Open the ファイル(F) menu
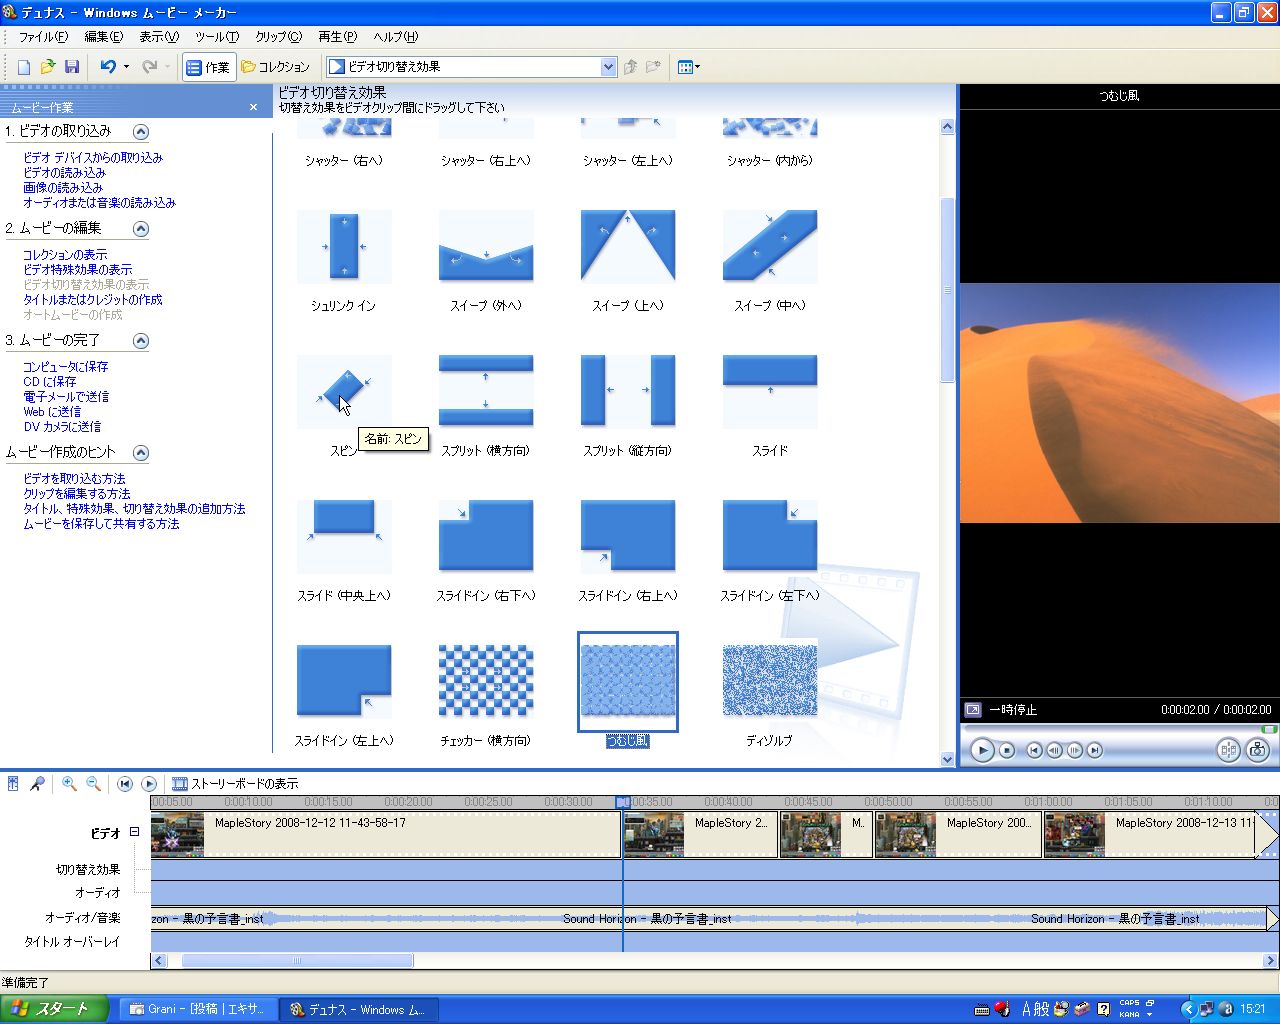This screenshot has width=1280, height=1024. pyautogui.click(x=44, y=37)
